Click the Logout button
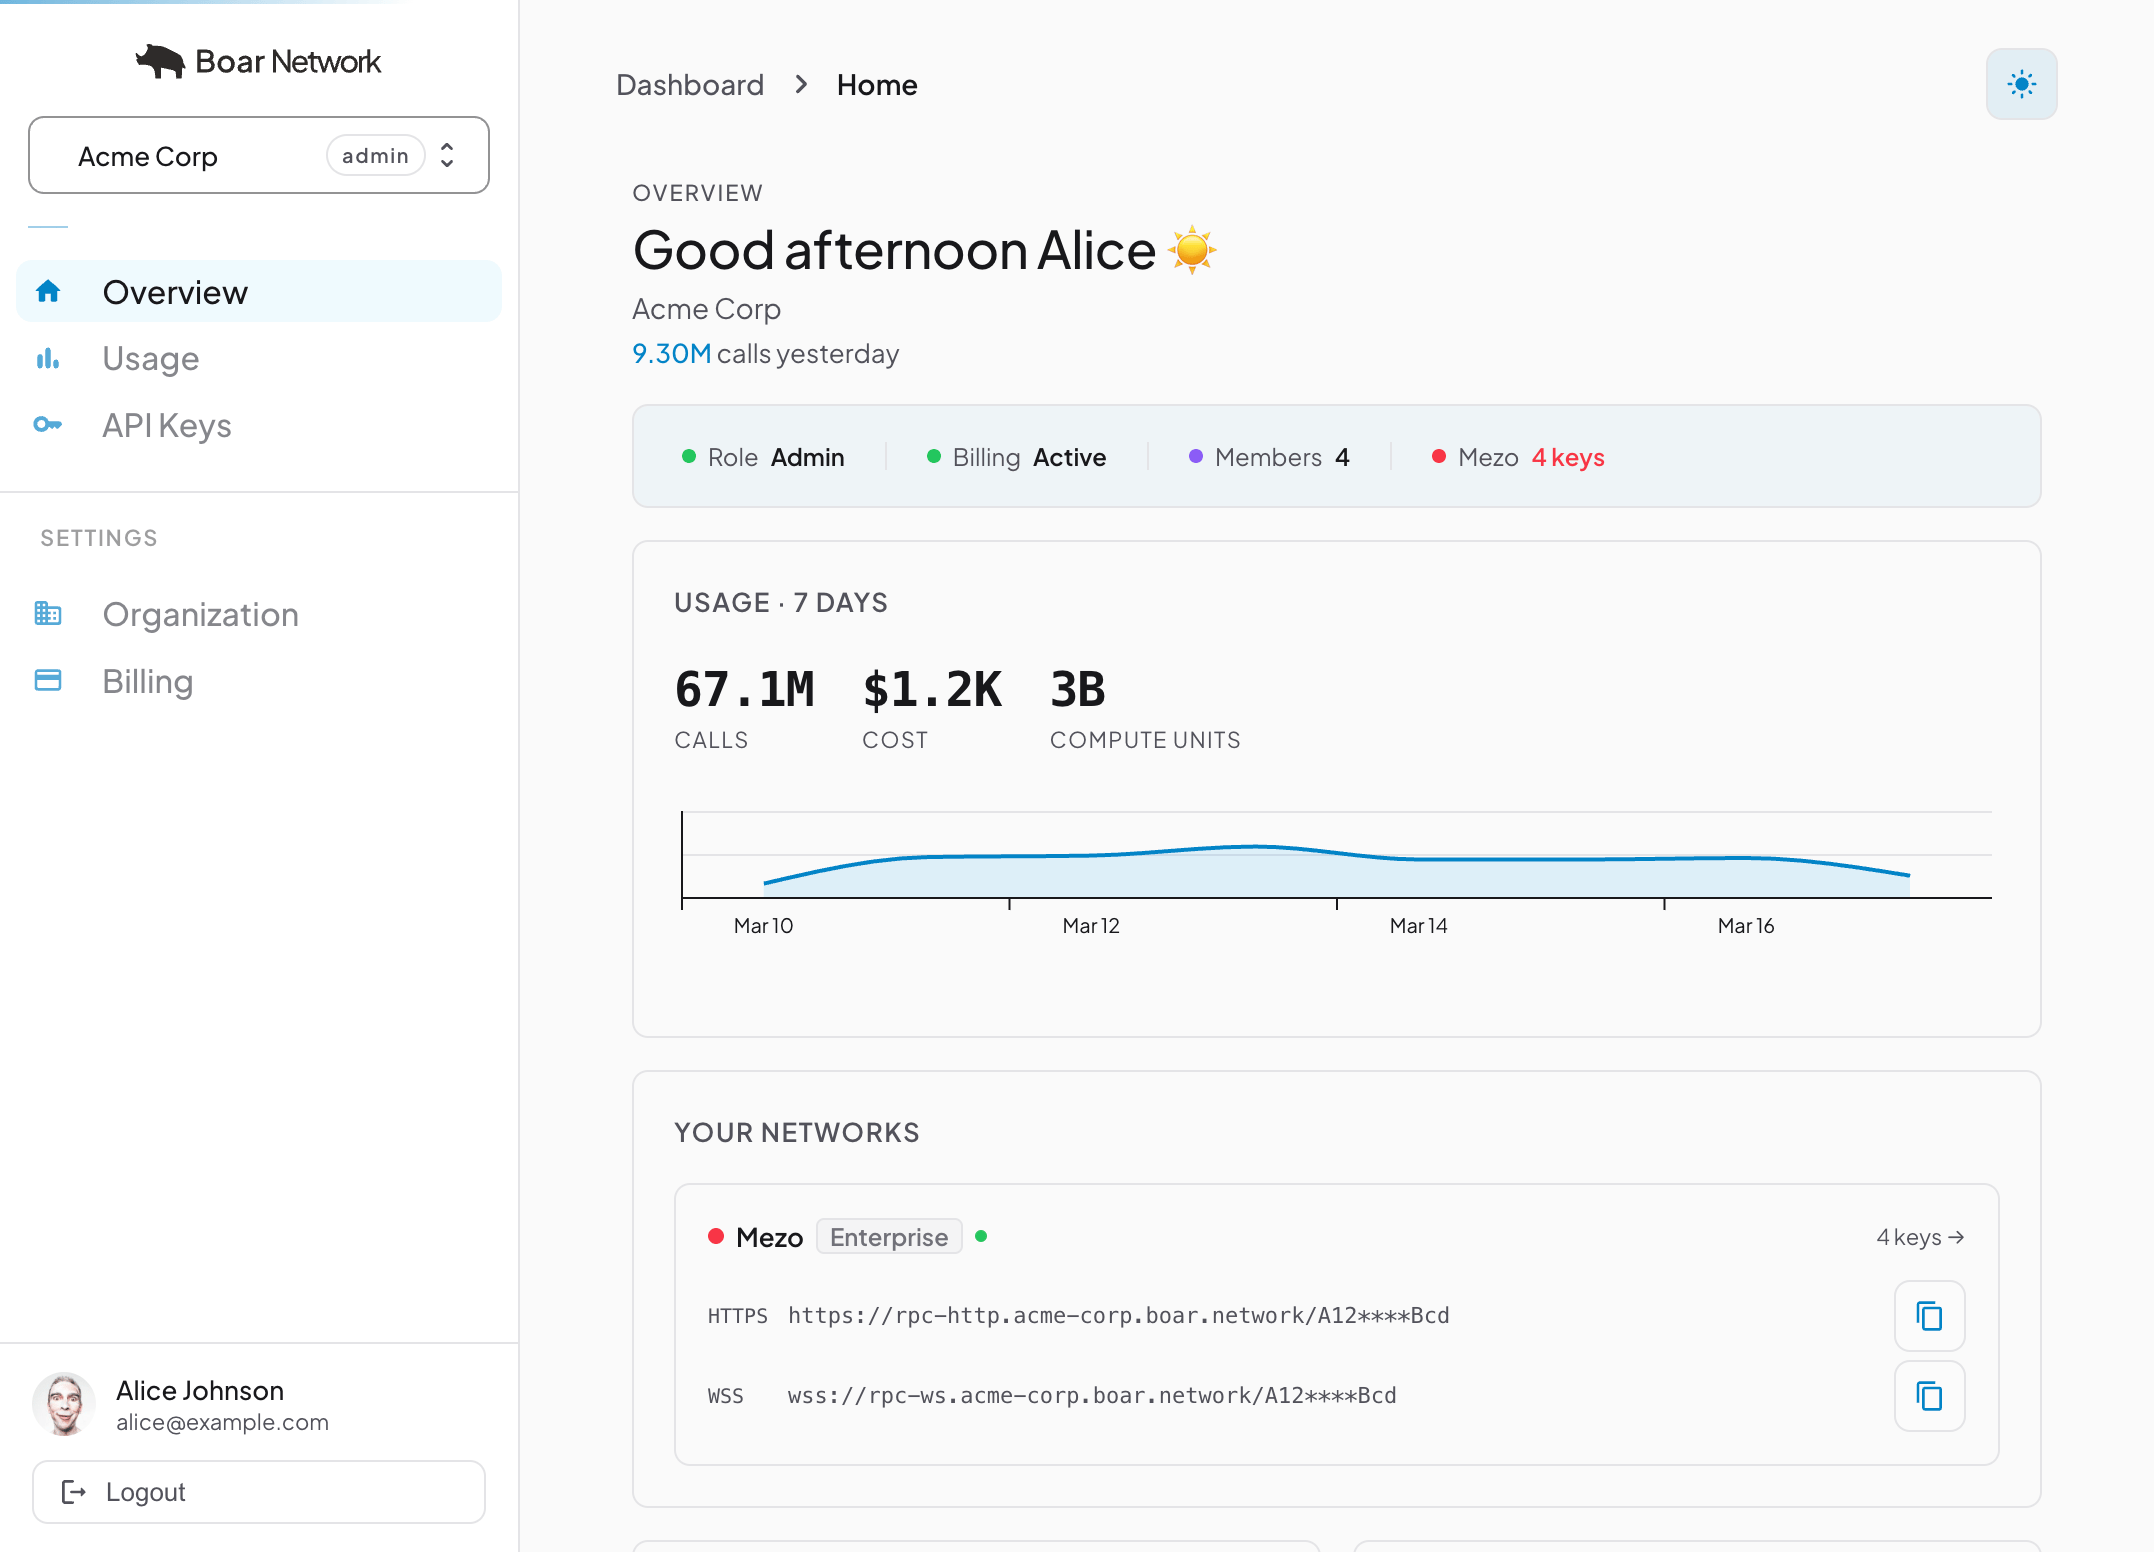The image size is (2154, 1552). pyautogui.click(x=258, y=1492)
